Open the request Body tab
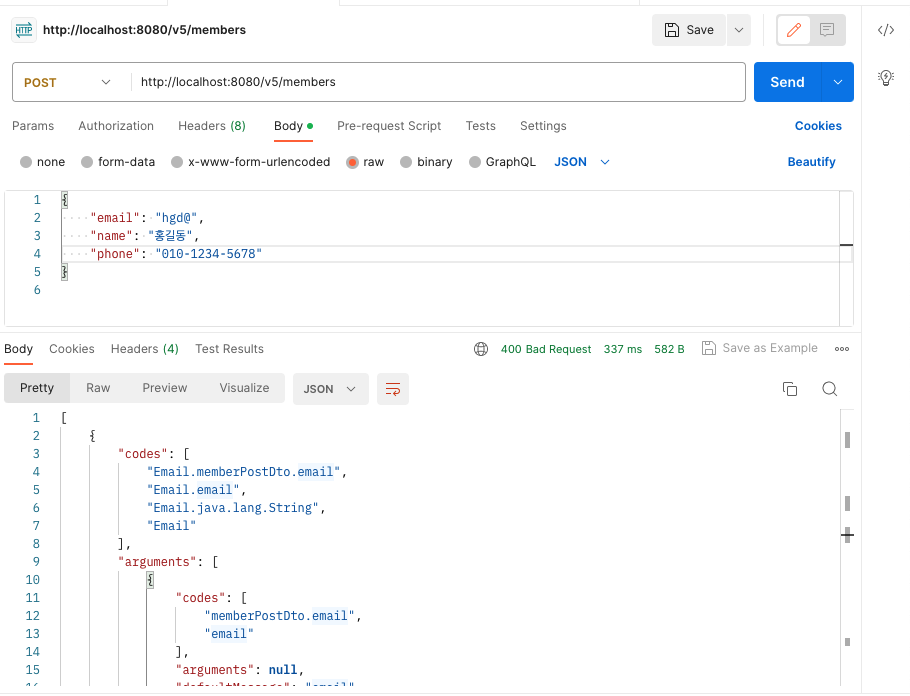 point(293,126)
